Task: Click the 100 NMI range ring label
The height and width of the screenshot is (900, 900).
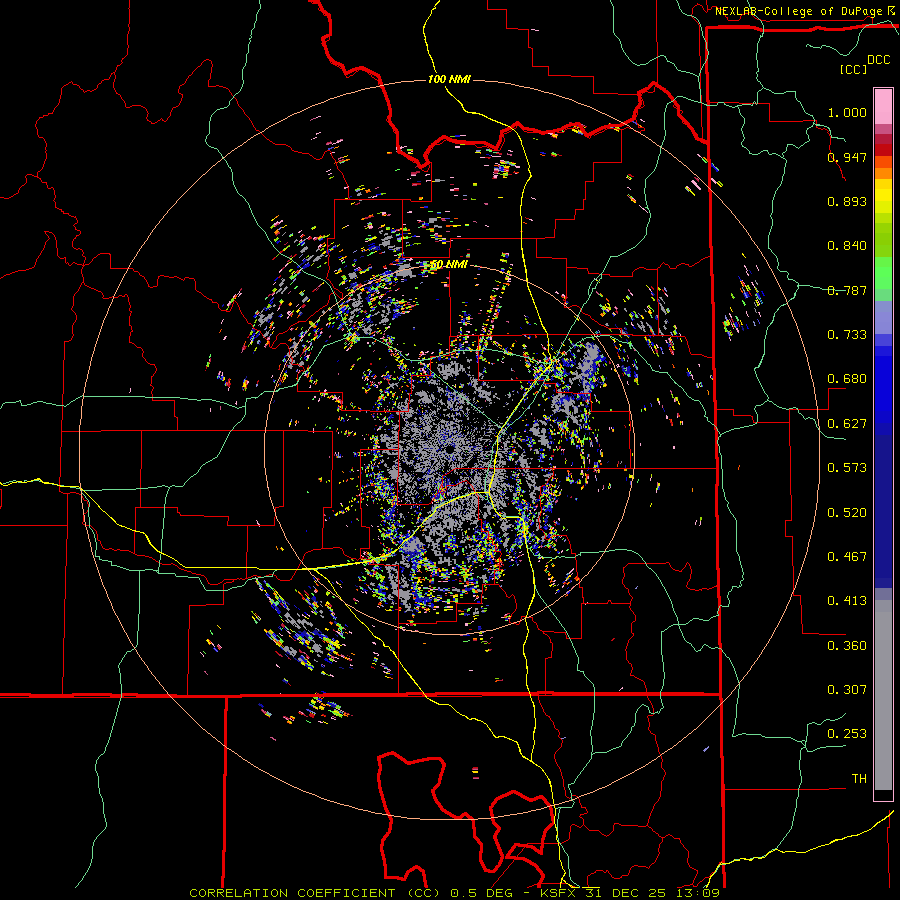Action: [449, 79]
